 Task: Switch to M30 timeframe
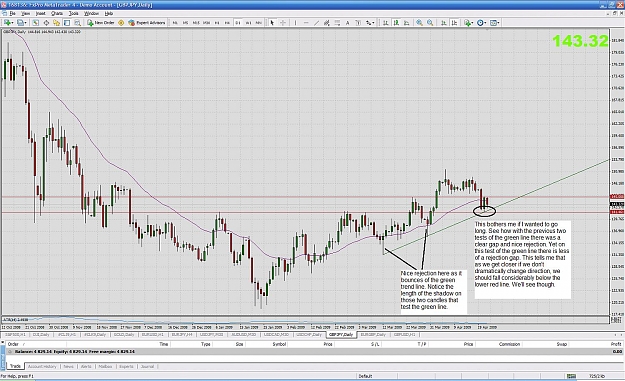(206, 23)
